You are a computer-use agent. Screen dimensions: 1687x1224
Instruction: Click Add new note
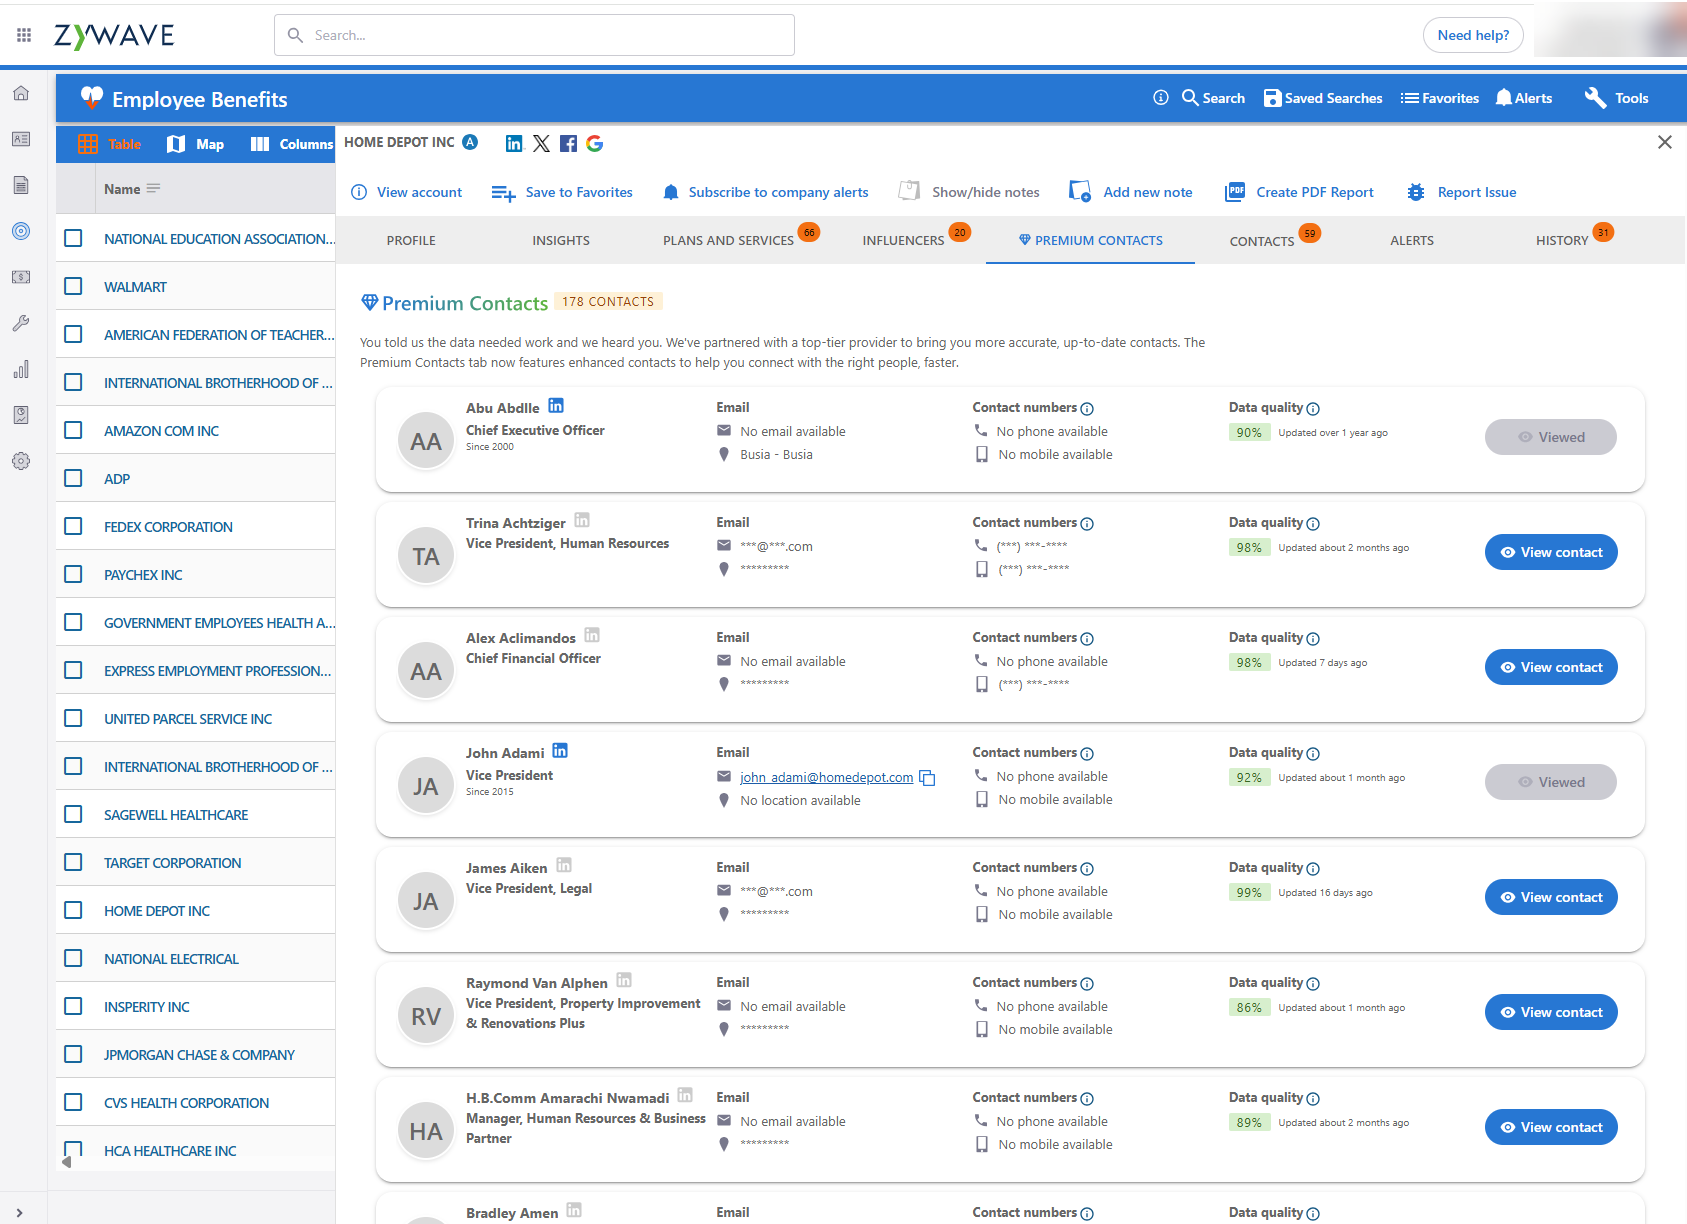(1131, 192)
